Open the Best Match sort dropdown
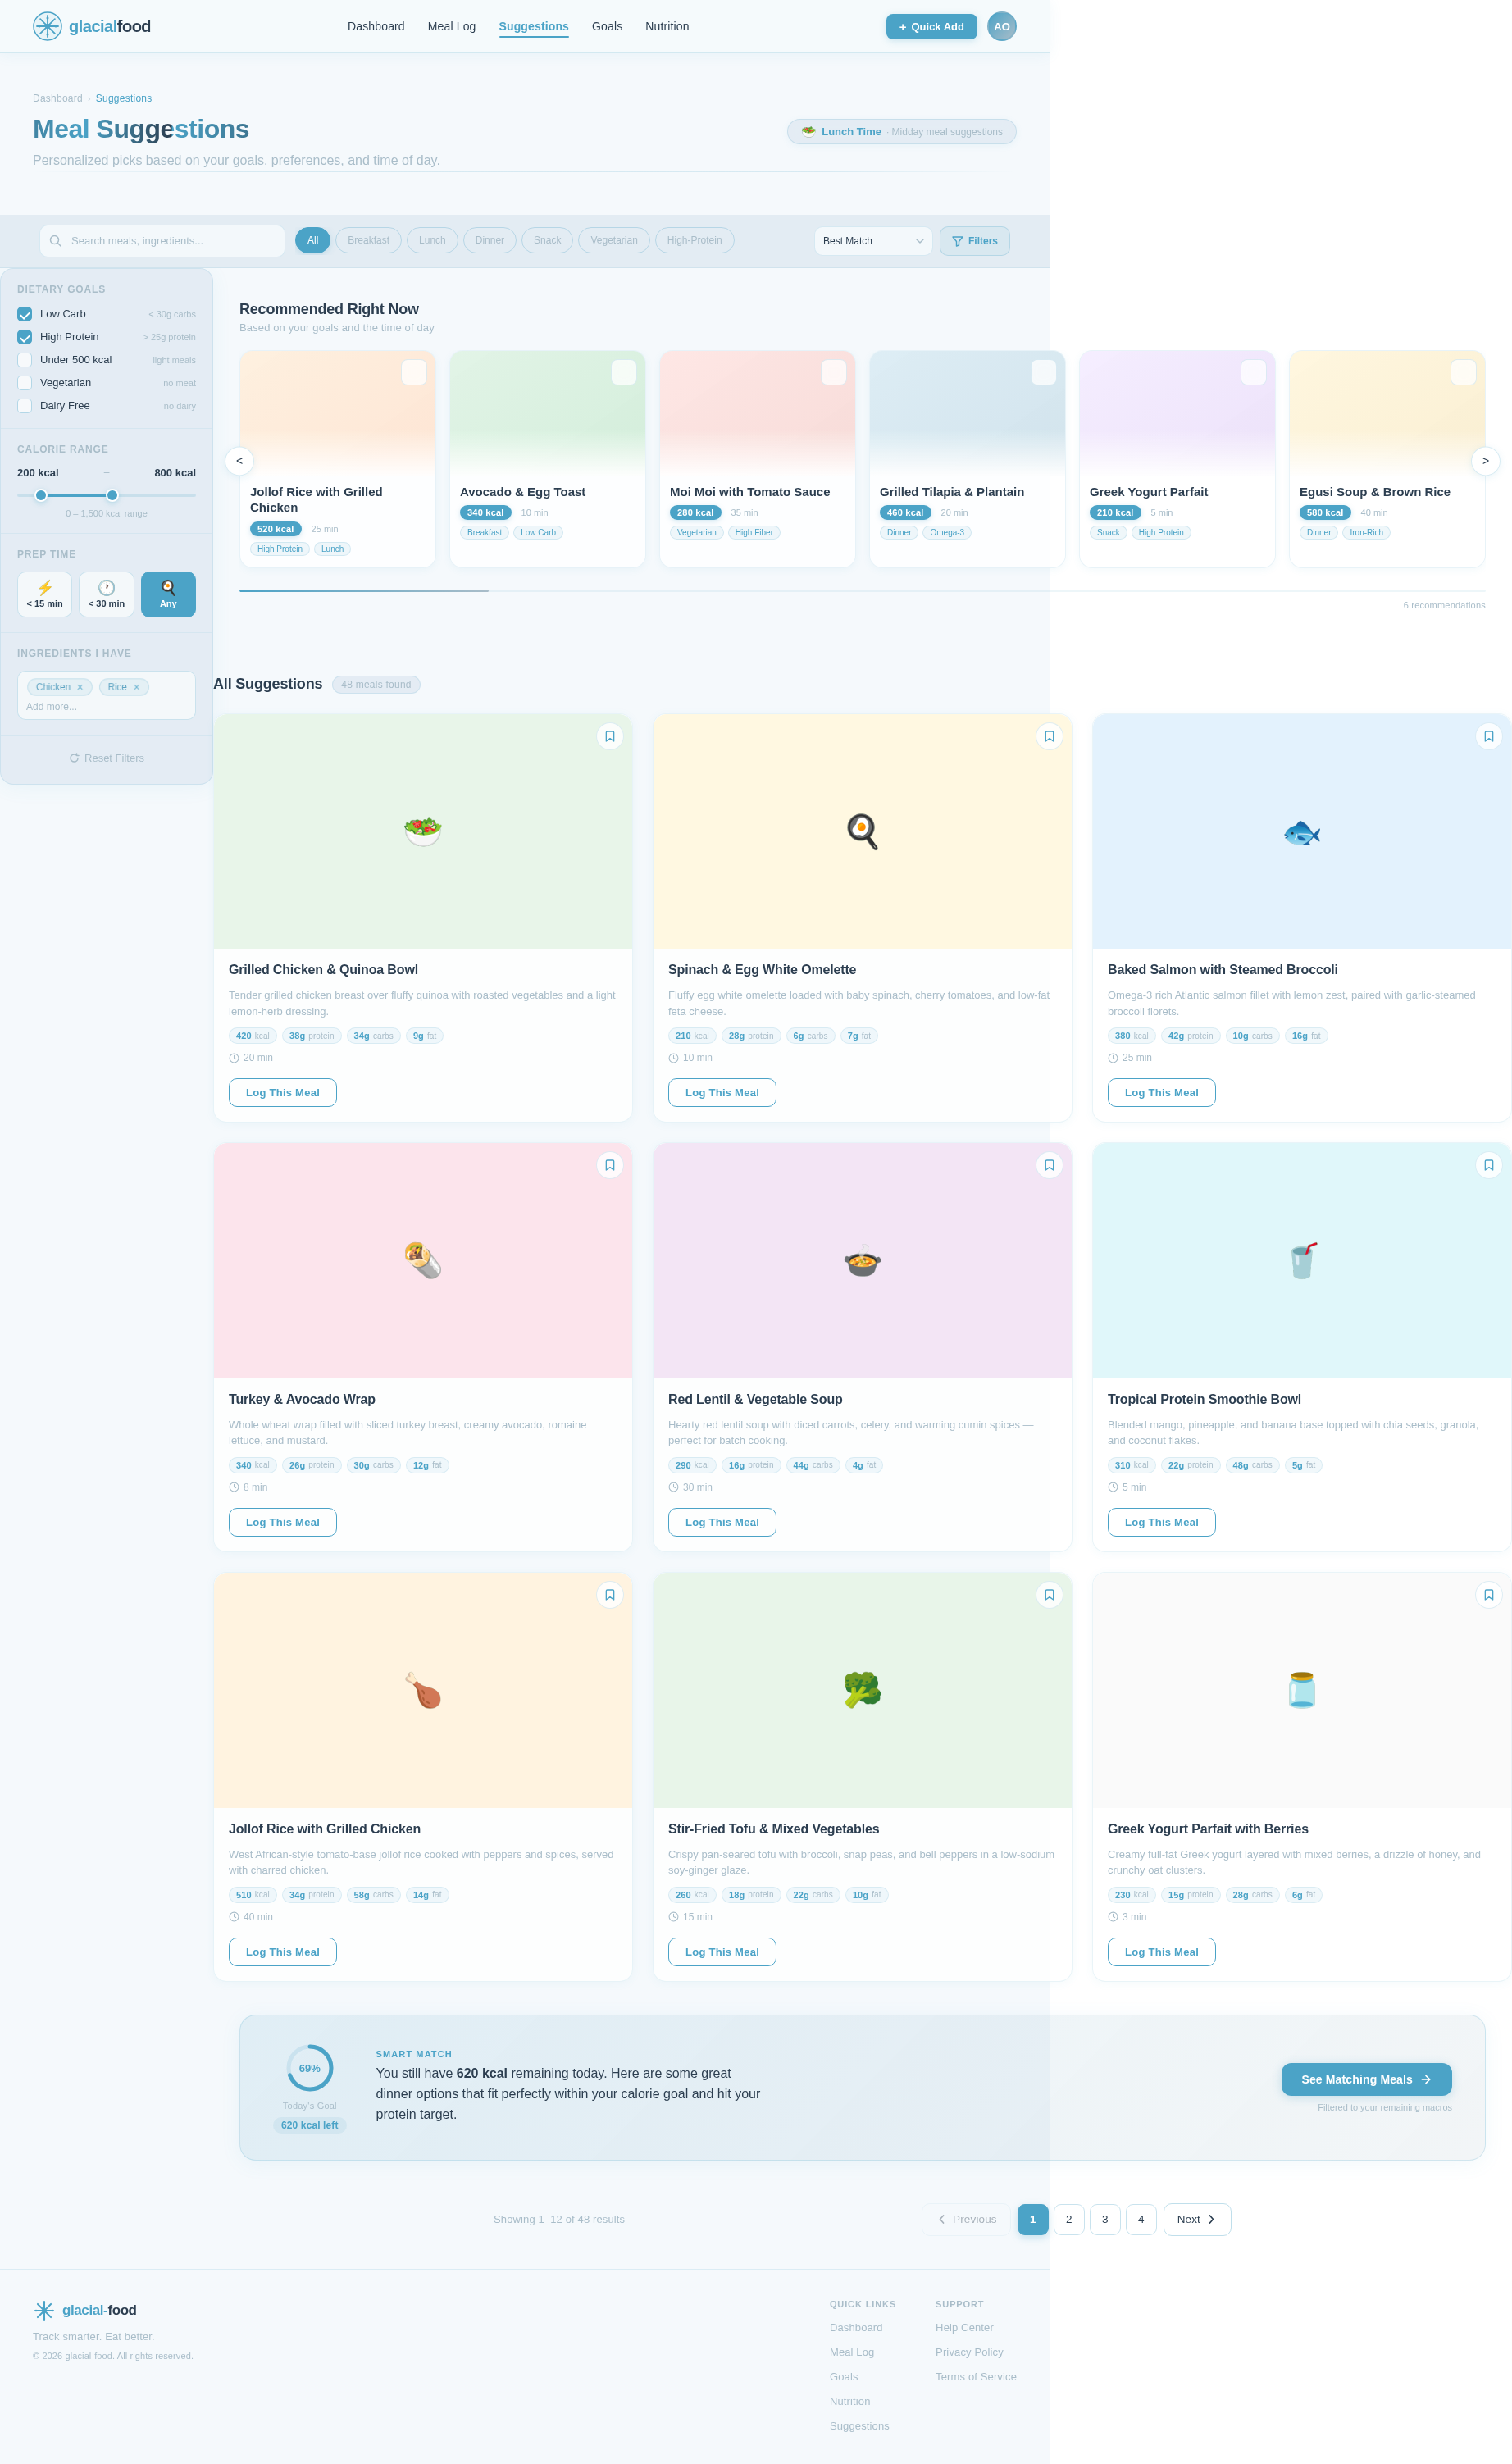1512x2464 pixels. 872,240
